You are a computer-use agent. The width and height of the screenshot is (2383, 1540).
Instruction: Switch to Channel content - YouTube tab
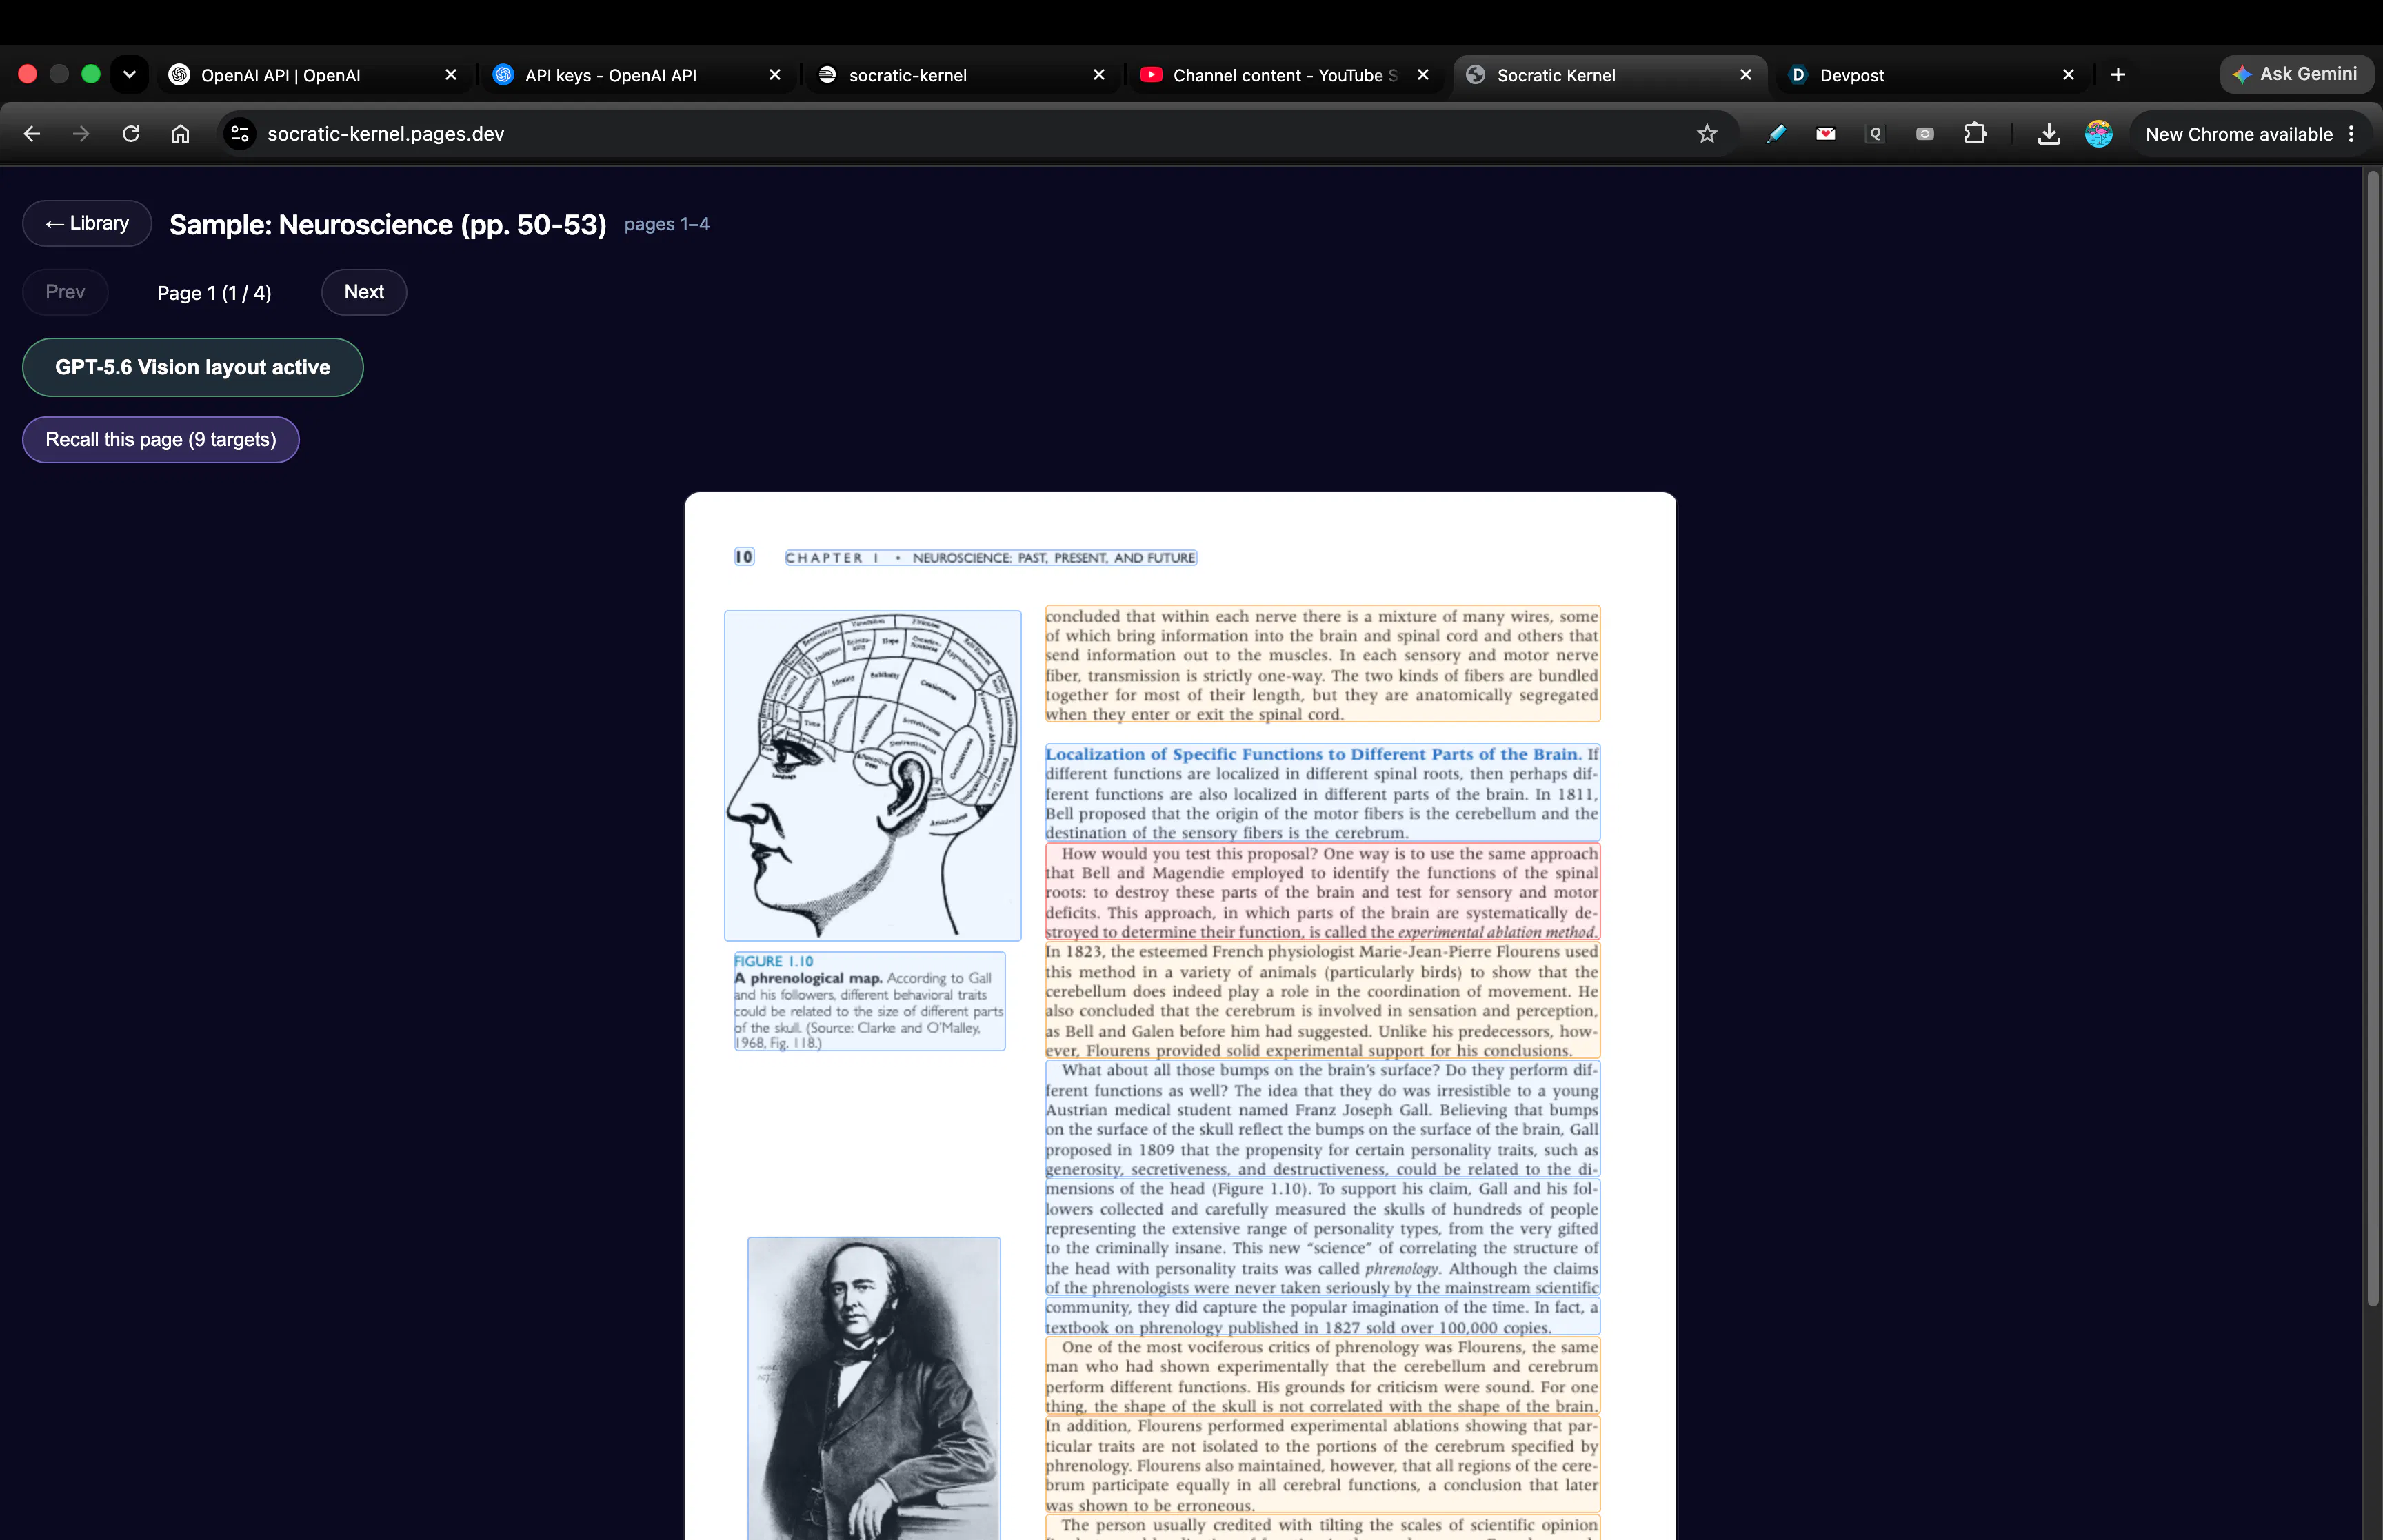(x=1286, y=75)
